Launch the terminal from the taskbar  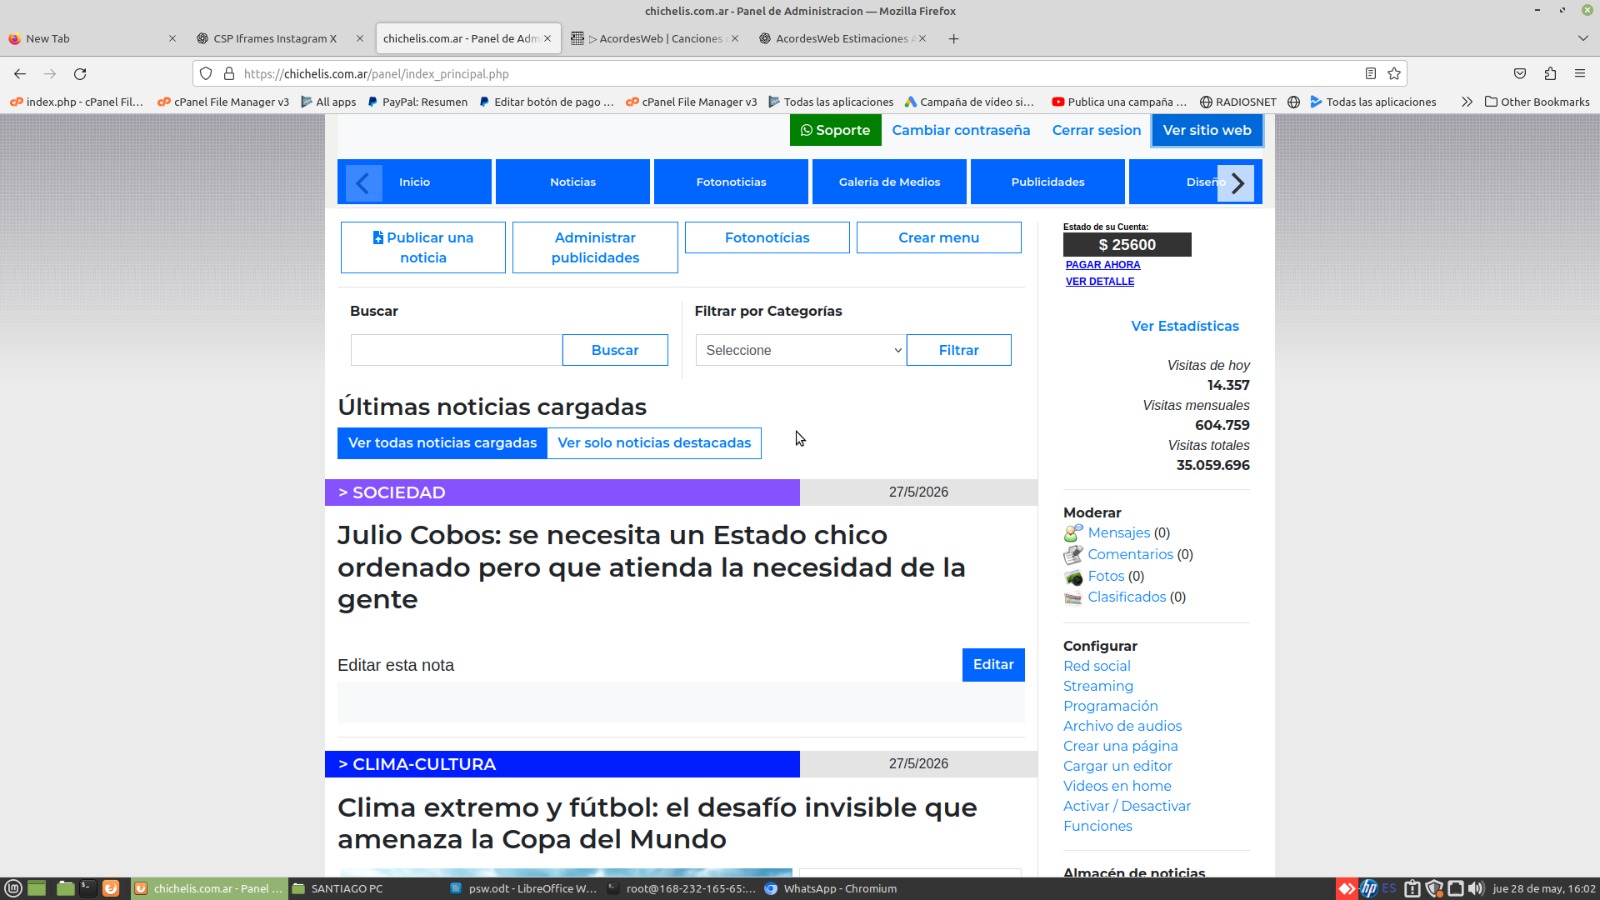[x=87, y=888]
